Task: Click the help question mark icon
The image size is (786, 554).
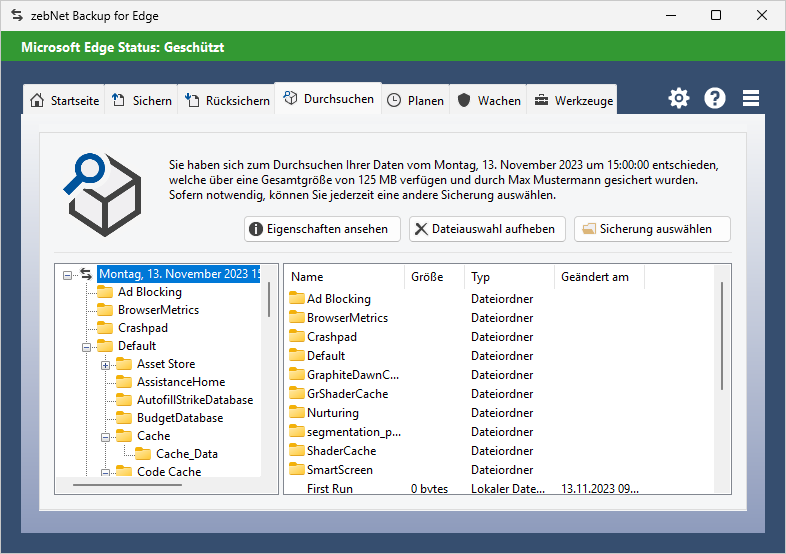Action: (715, 98)
